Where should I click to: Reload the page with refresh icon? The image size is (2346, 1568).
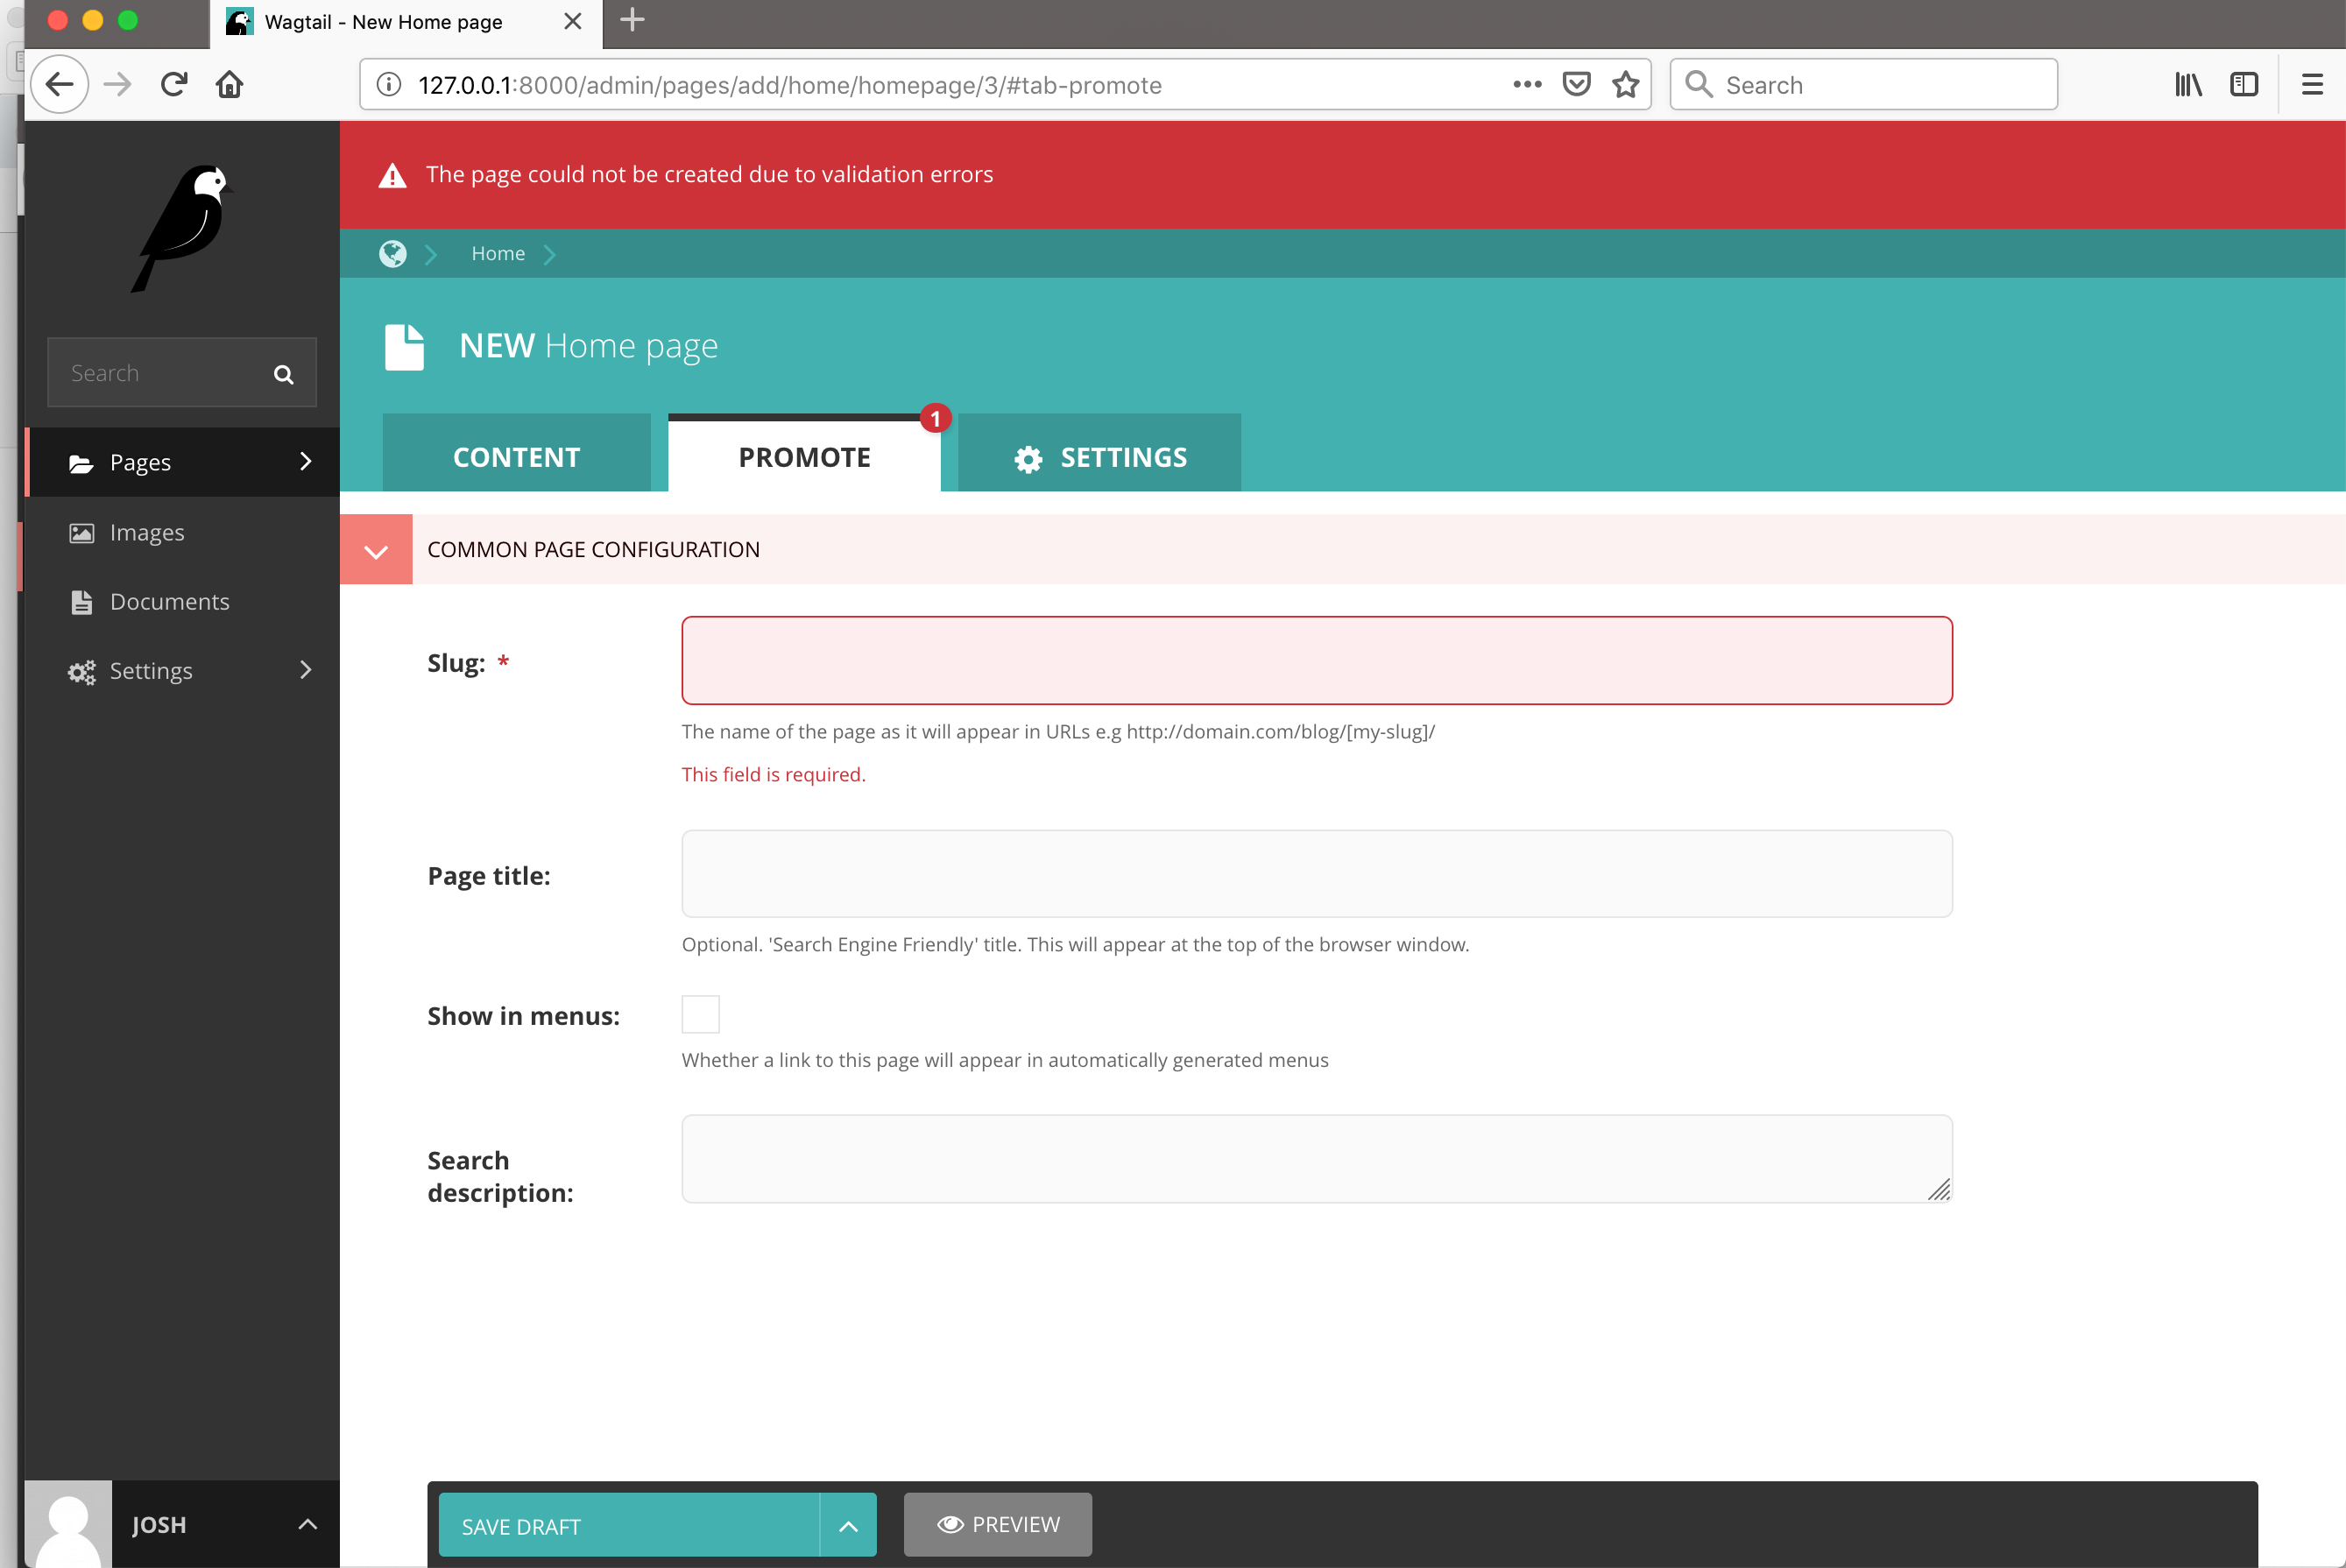click(x=174, y=84)
